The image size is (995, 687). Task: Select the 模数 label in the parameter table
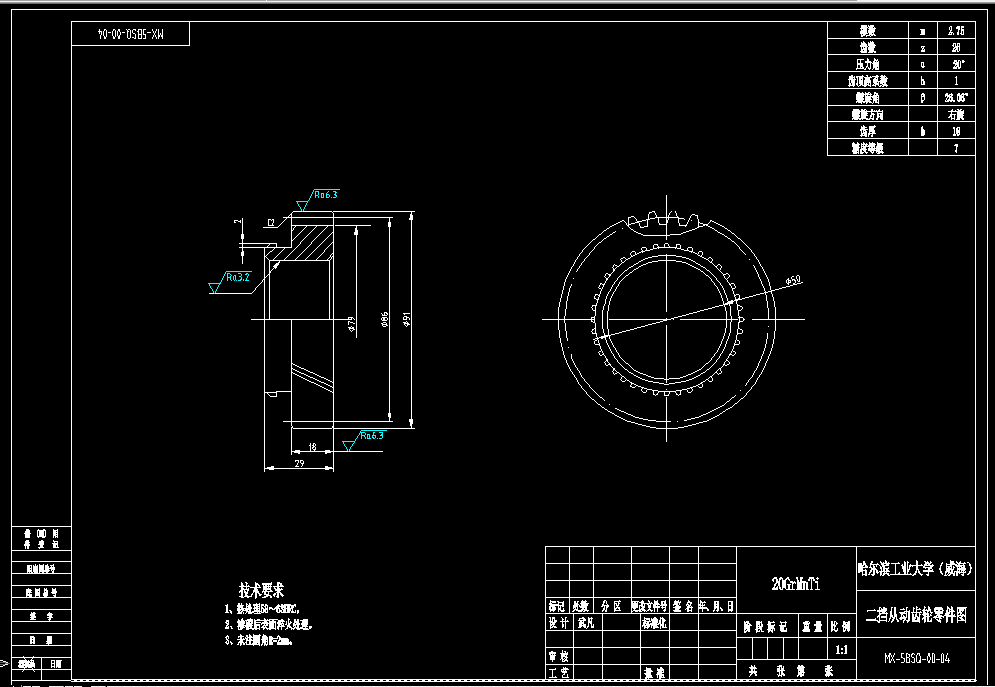867,30
